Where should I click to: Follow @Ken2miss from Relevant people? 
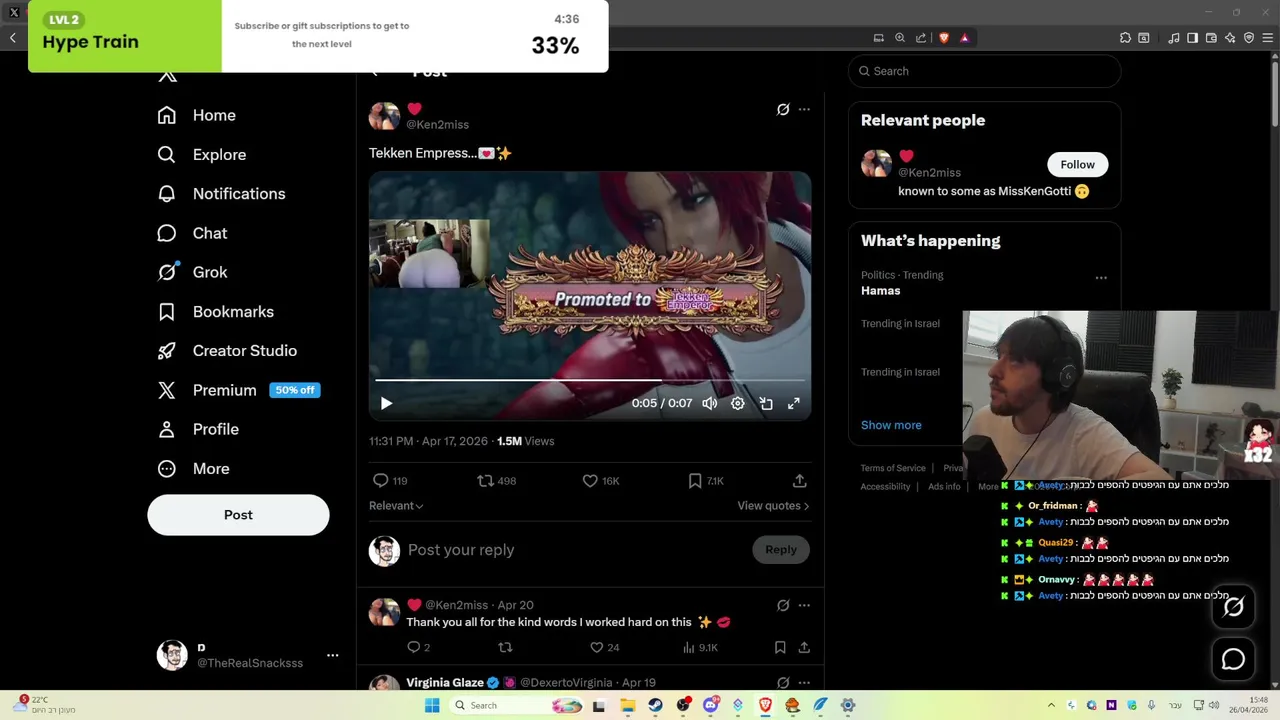click(x=1077, y=164)
